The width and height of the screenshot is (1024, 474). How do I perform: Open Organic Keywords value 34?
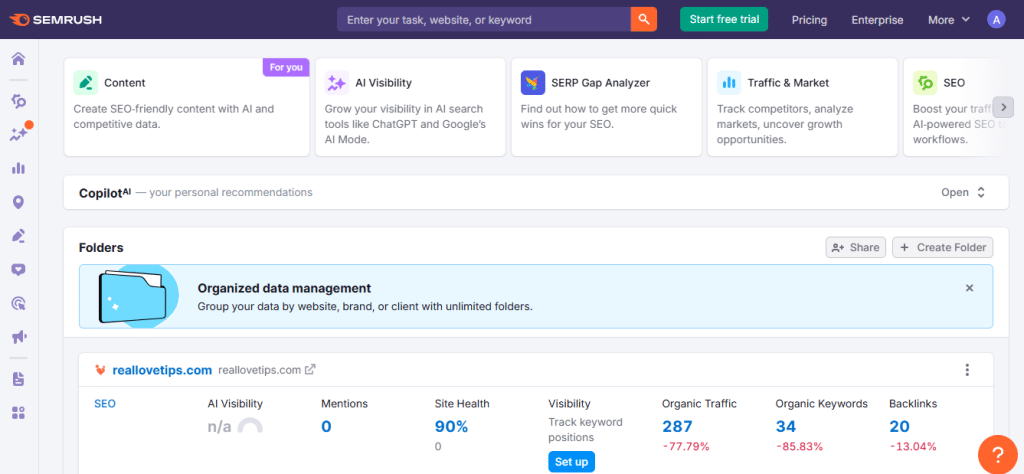[786, 426]
